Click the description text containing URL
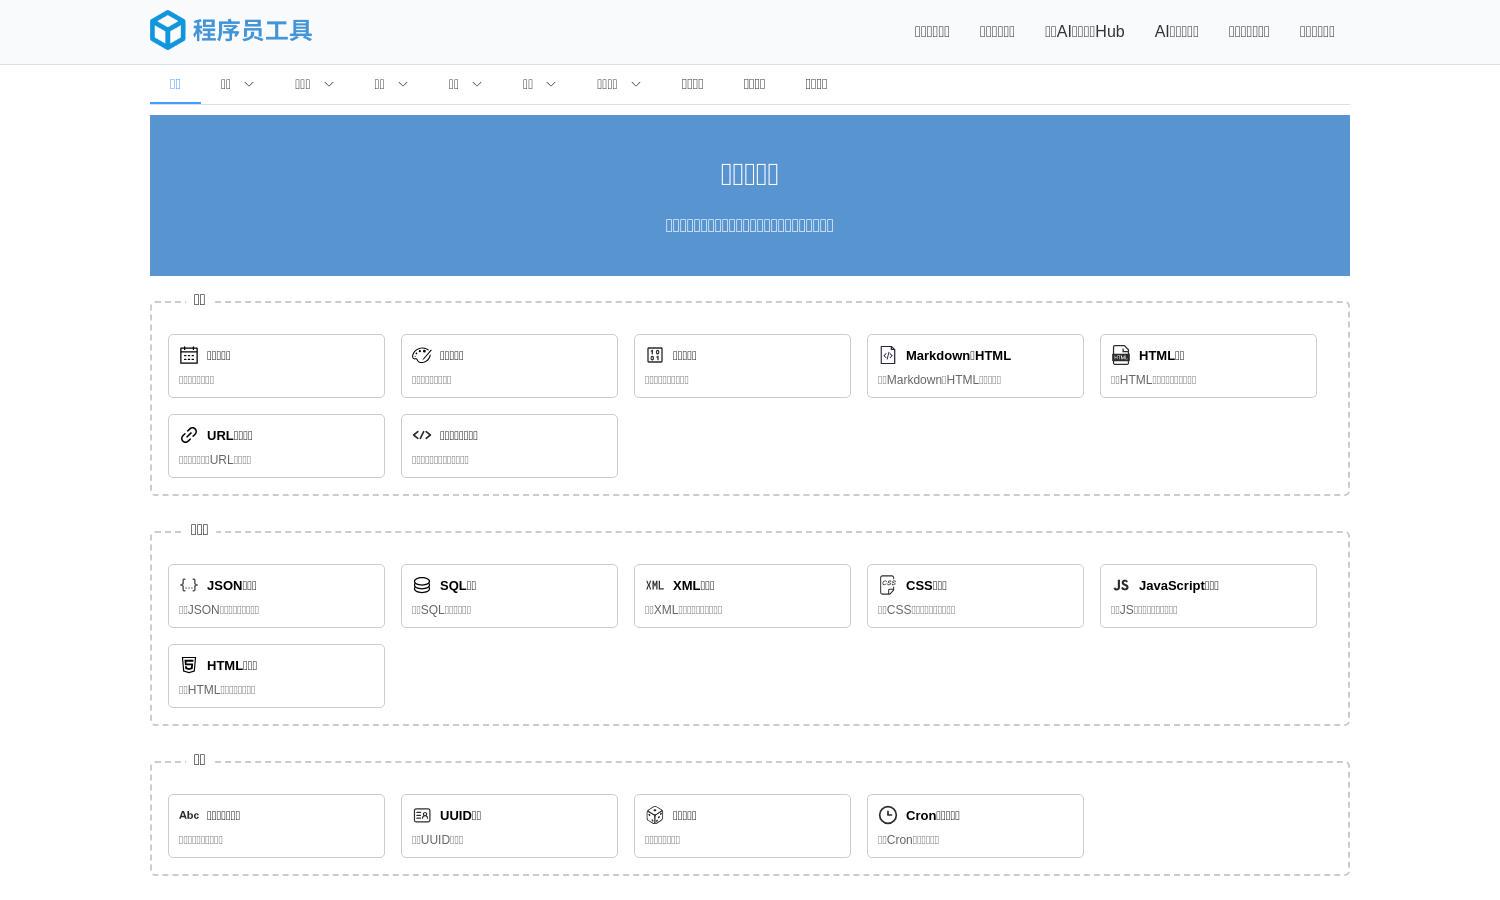The image size is (1500, 900). [x=215, y=460]
